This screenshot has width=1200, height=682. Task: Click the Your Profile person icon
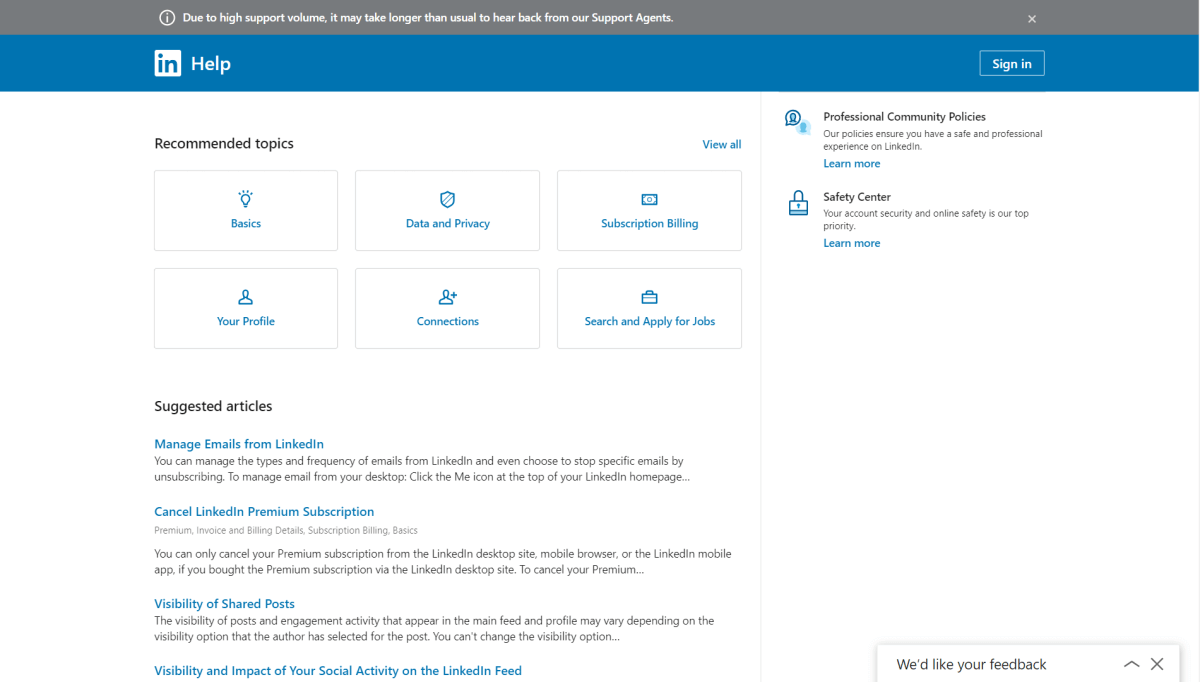coord(246,297)
